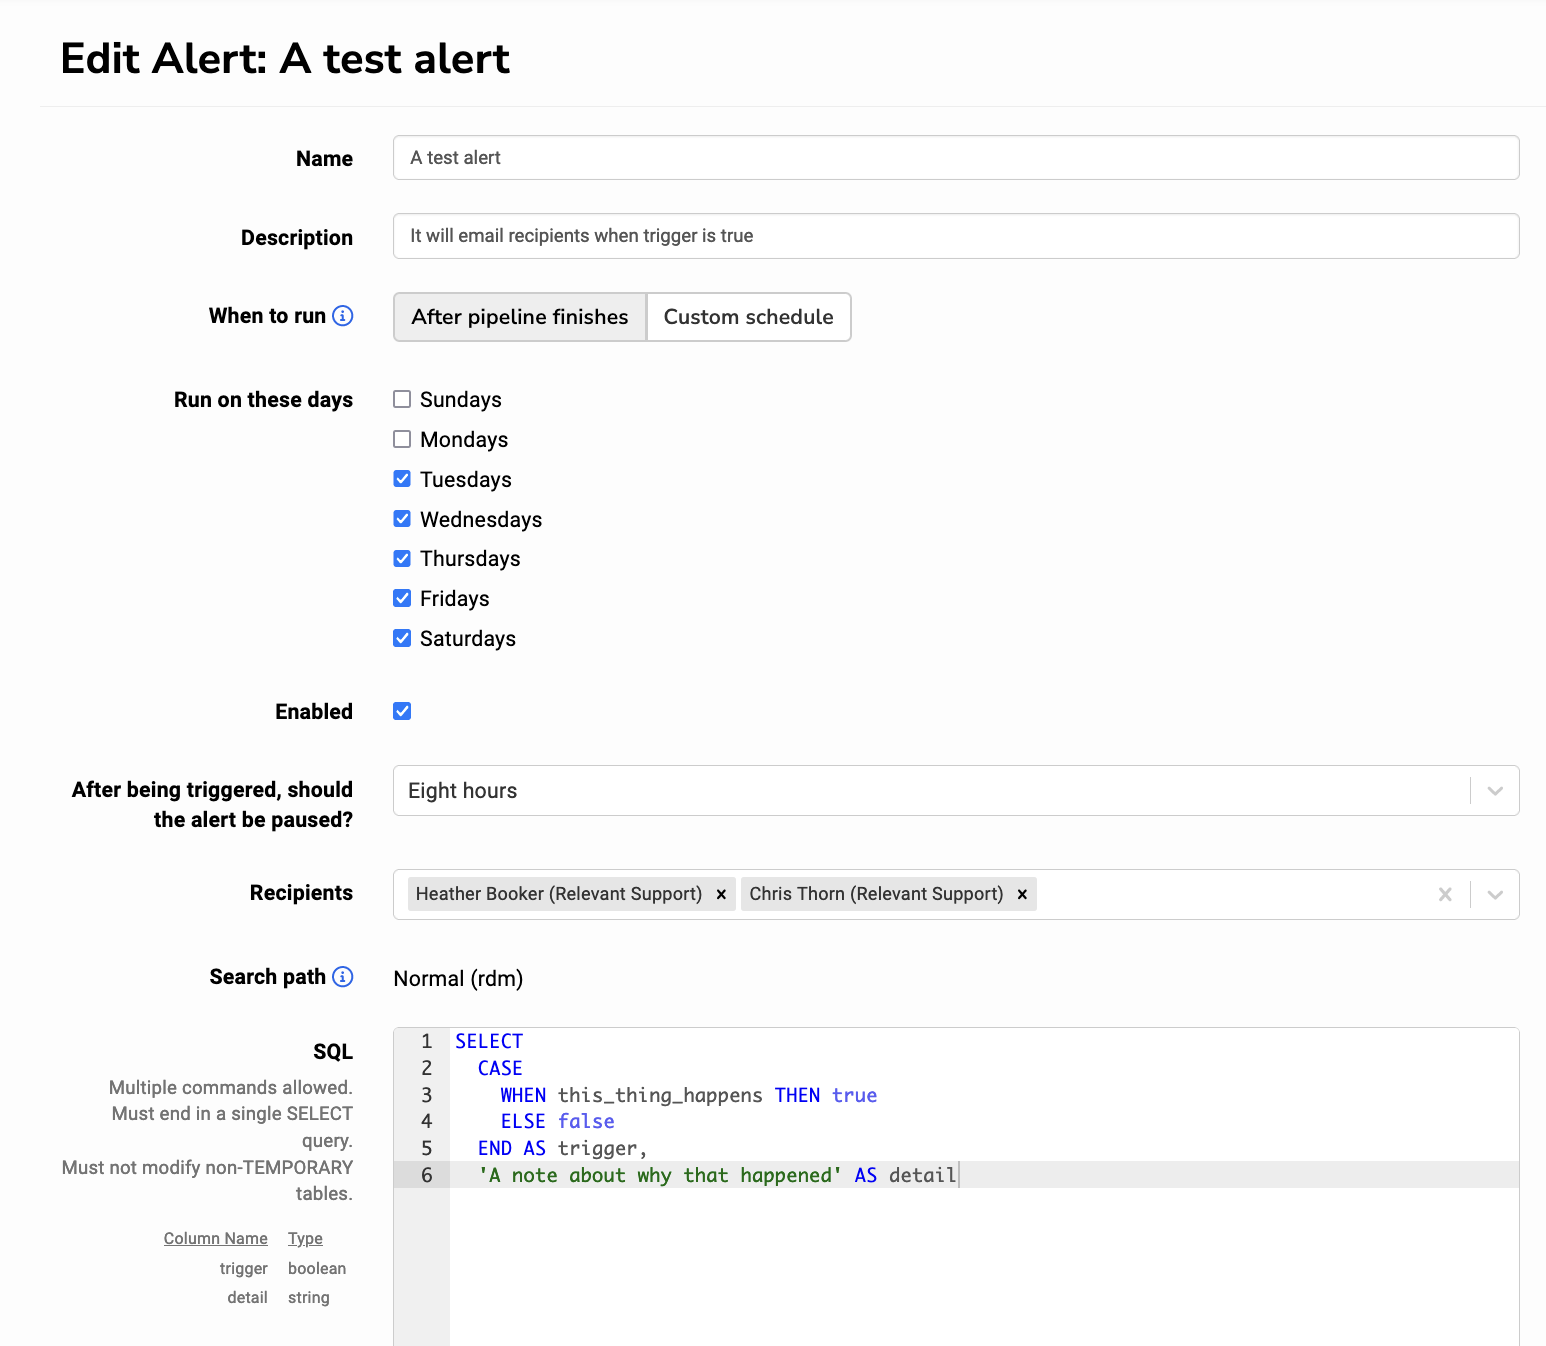
Task: Enable the Mondays checkbox
Action: (402, 440)
